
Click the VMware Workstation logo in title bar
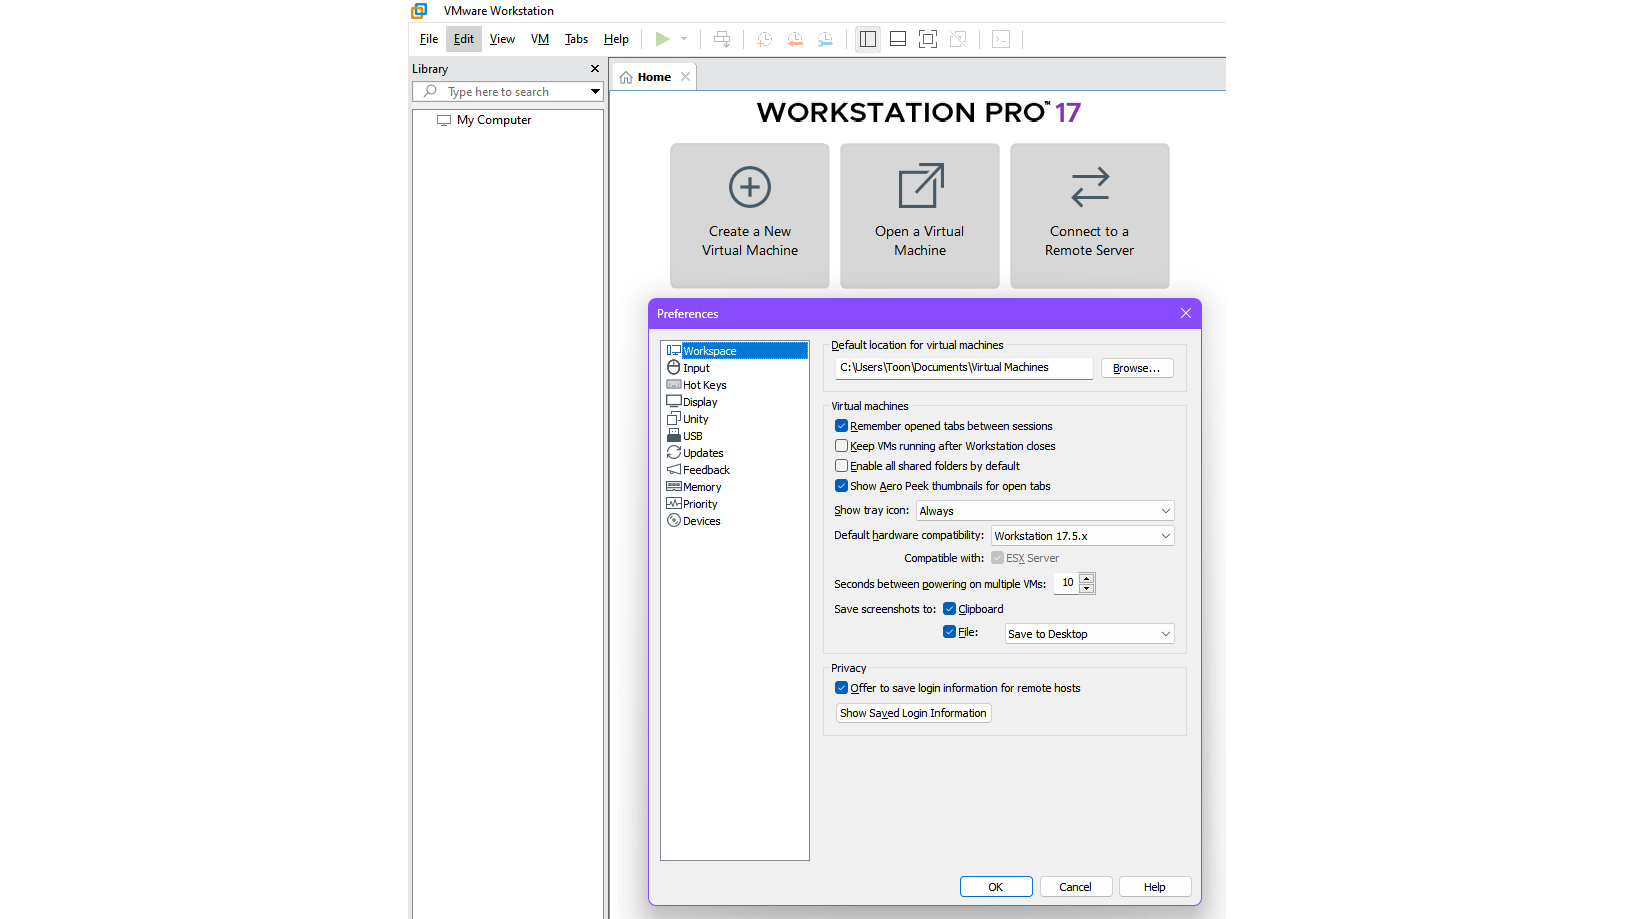pos(419,11)
